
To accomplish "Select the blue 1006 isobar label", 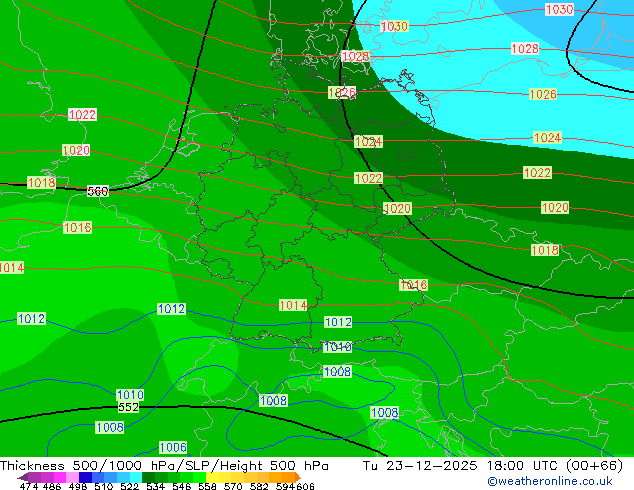I will [173, 448].
